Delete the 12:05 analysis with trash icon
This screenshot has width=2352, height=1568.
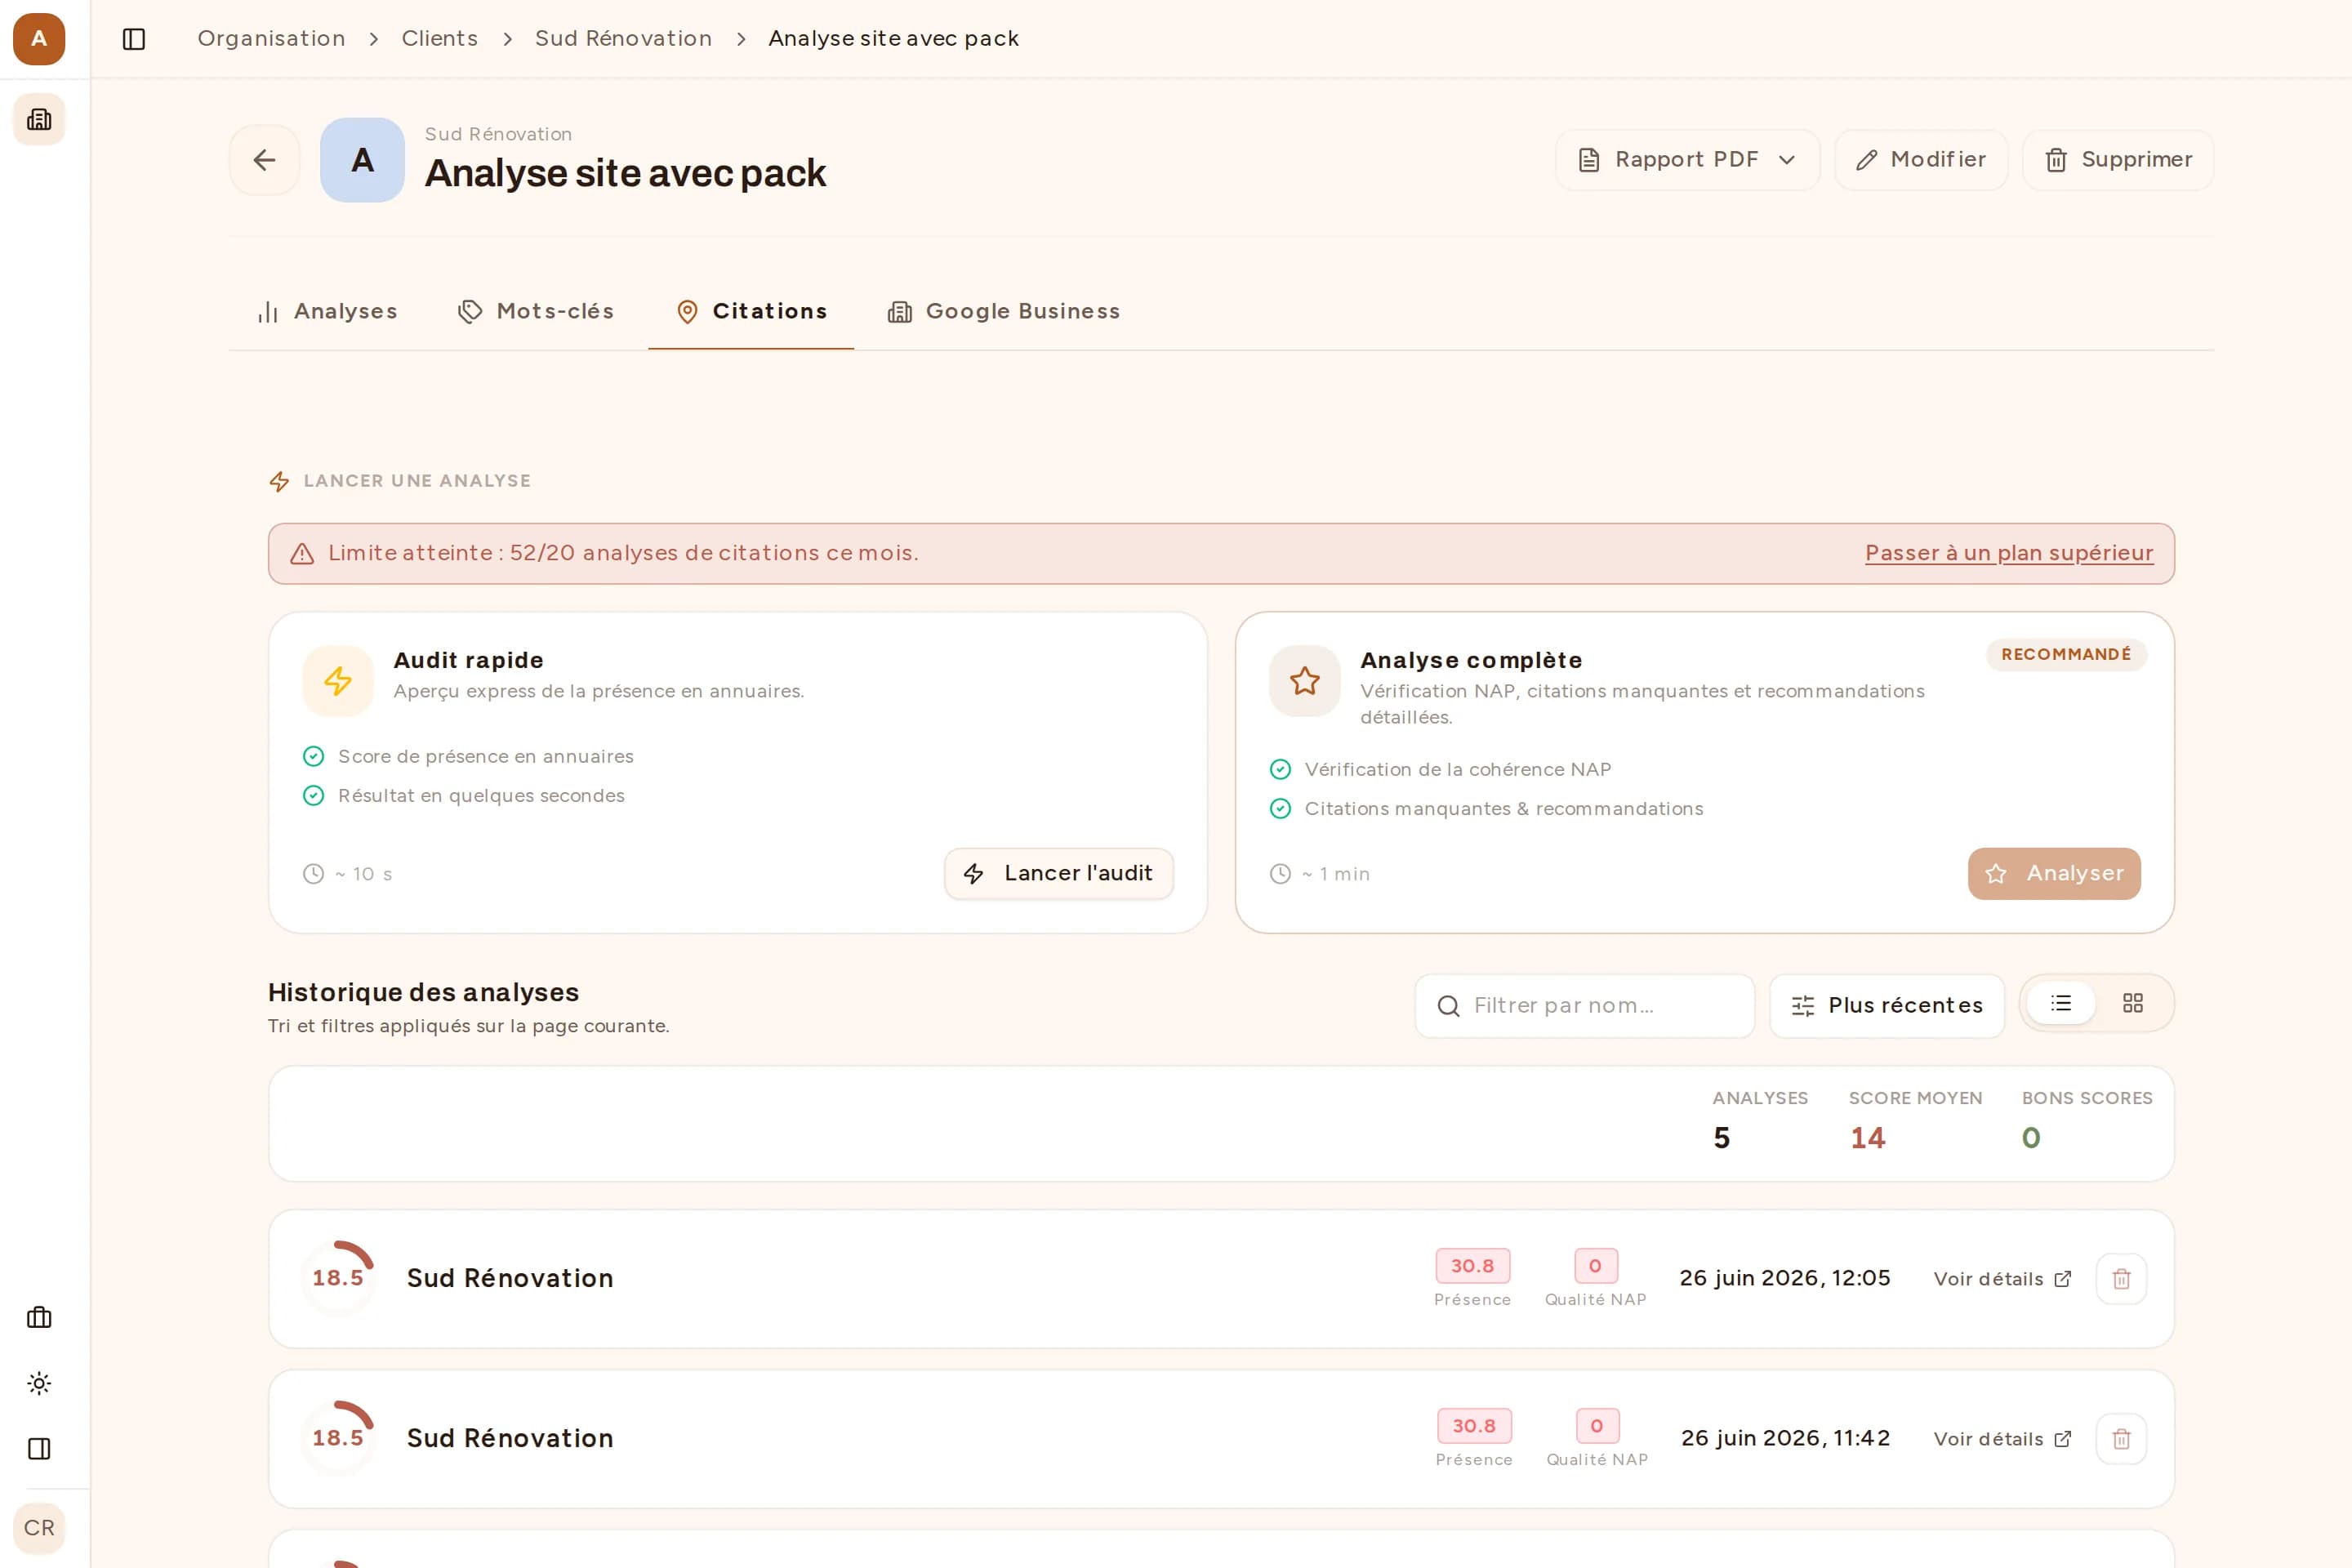click(x=2121, y=1279)
